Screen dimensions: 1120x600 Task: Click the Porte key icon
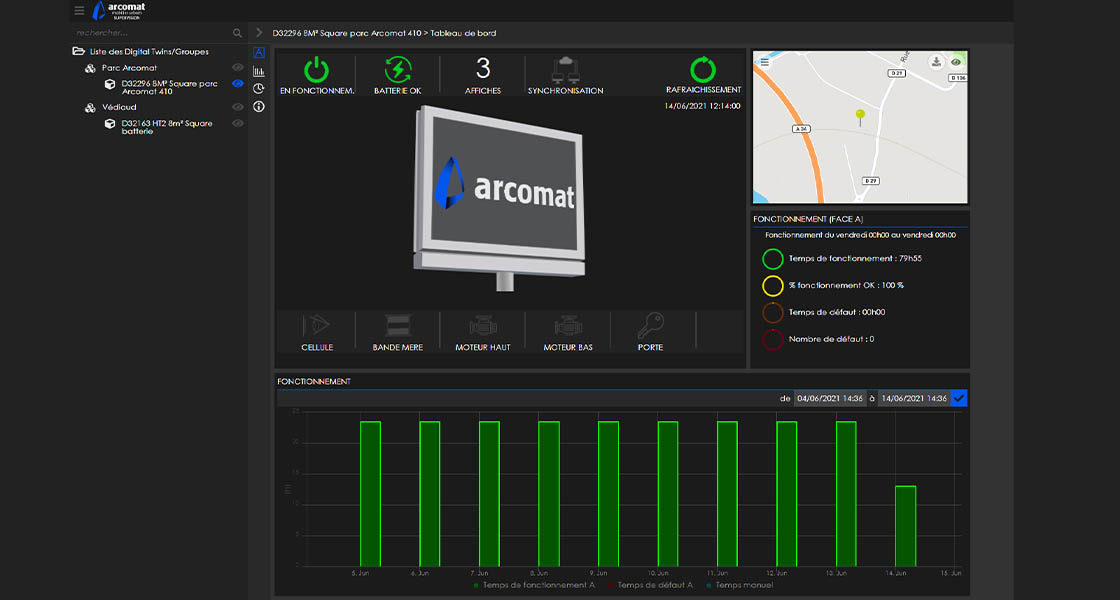[x=651, y=326]
